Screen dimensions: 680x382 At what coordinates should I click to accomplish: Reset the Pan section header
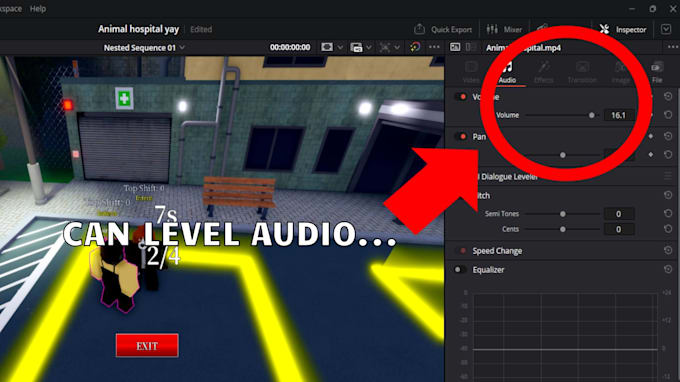[668, 136]
